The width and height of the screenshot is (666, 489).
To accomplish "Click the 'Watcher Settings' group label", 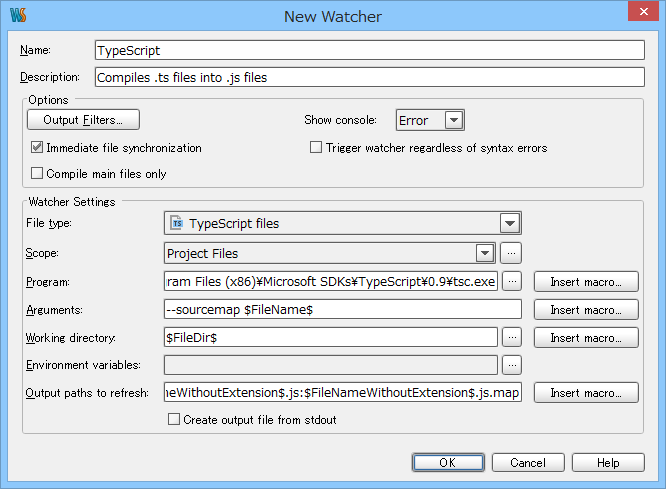I will tap(72, 201).
